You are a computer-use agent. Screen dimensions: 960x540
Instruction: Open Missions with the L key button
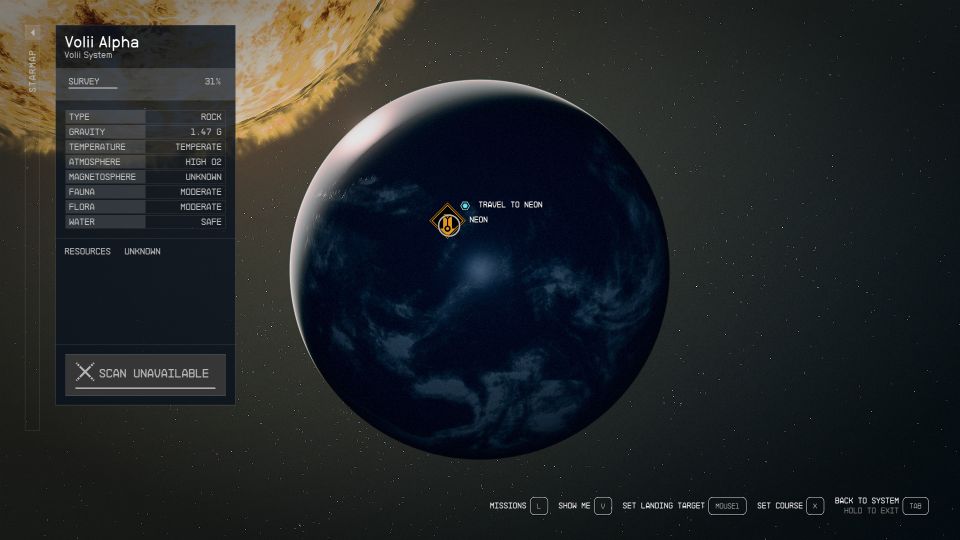539,506
